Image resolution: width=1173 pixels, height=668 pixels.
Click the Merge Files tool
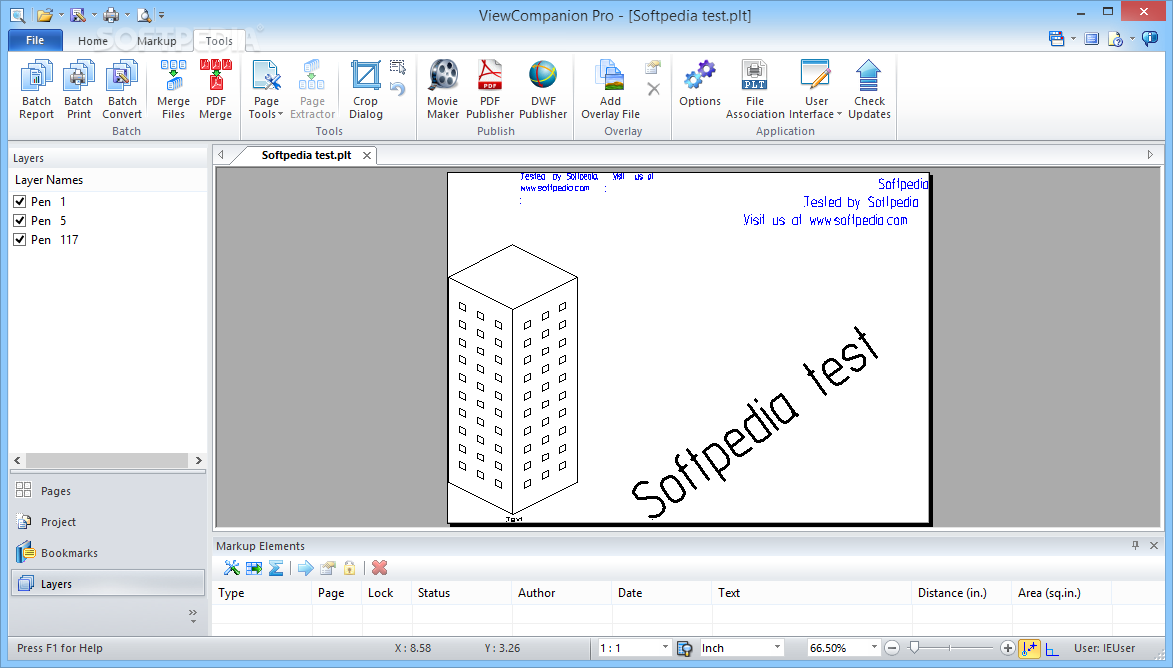click(173, 89)
